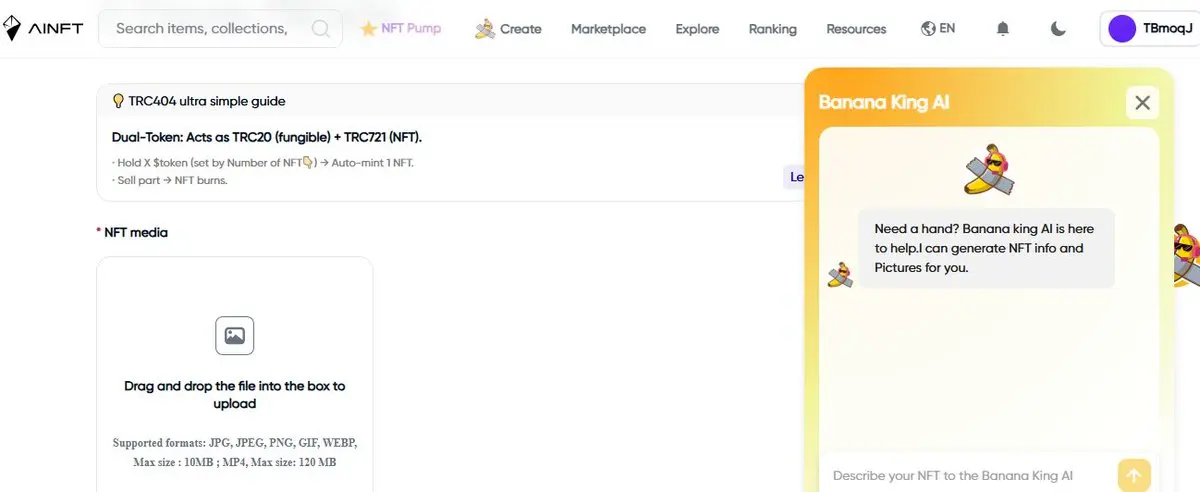Click the supported formats note
1200x492 pixels.
pyautogui.click(x=235, y=452)
